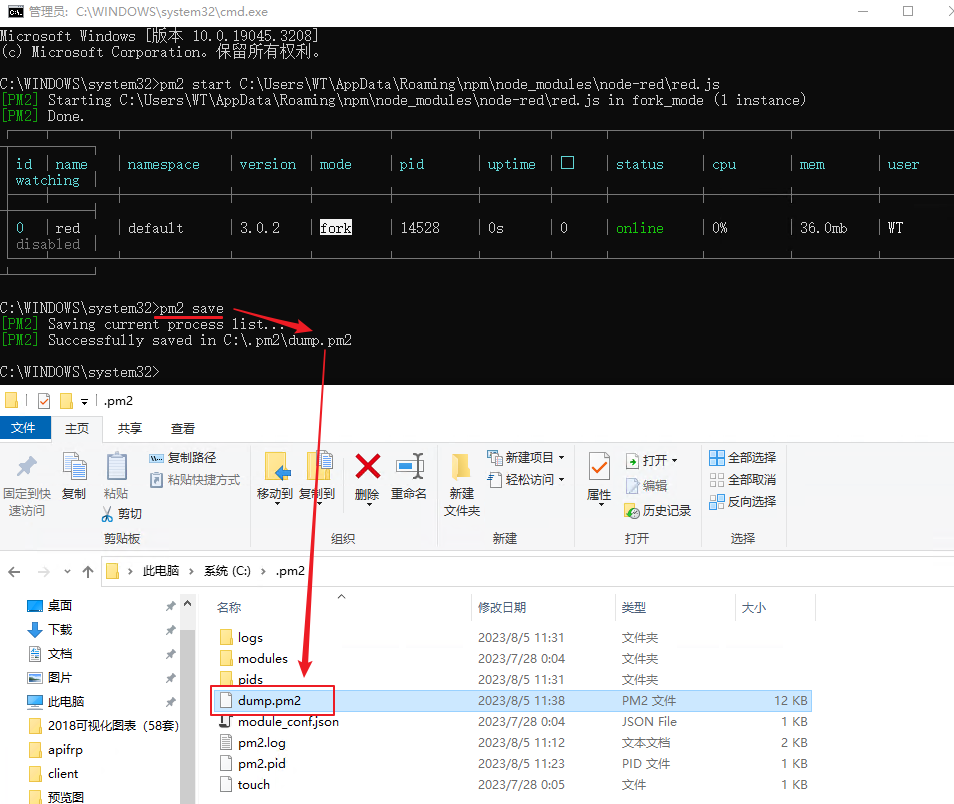
Task: Click the properties checkmark icon in quick access toolbar
Action: (x=44, y=401)
